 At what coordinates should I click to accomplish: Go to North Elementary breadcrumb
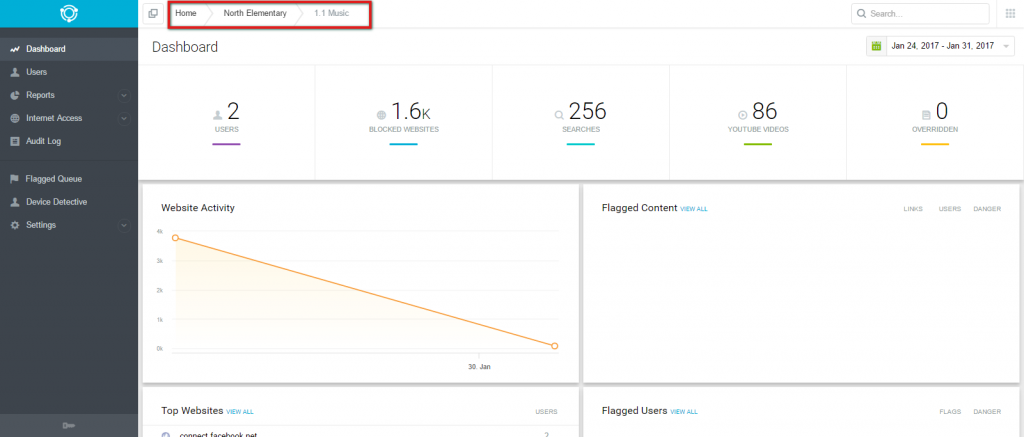click(255, 14)
